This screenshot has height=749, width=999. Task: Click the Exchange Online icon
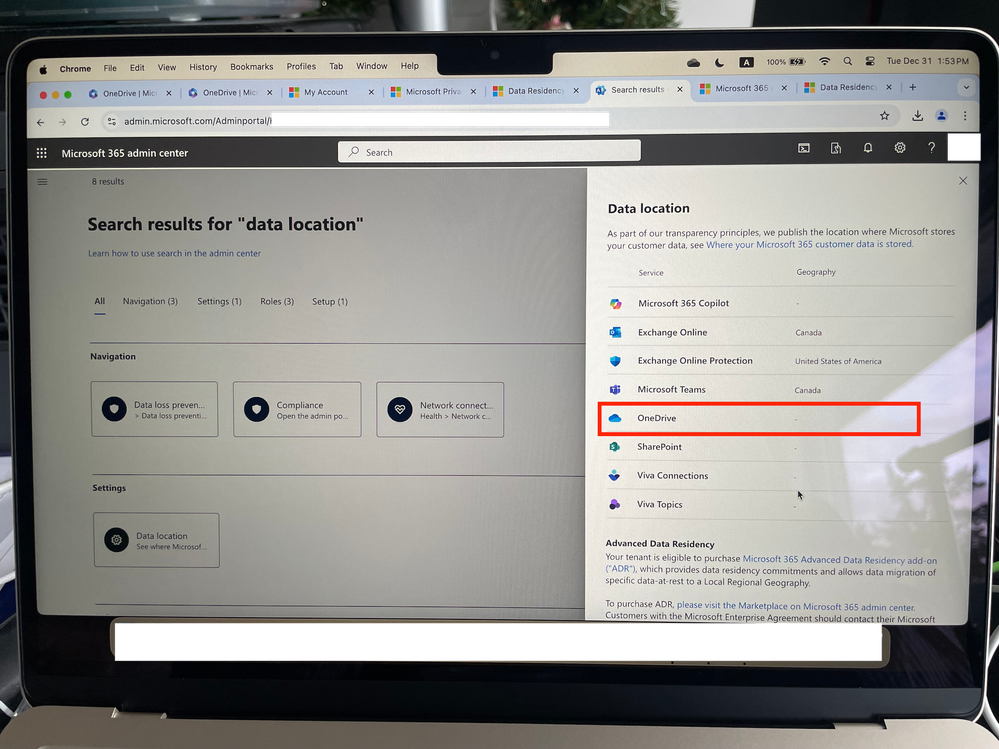(x=615, y=332)
